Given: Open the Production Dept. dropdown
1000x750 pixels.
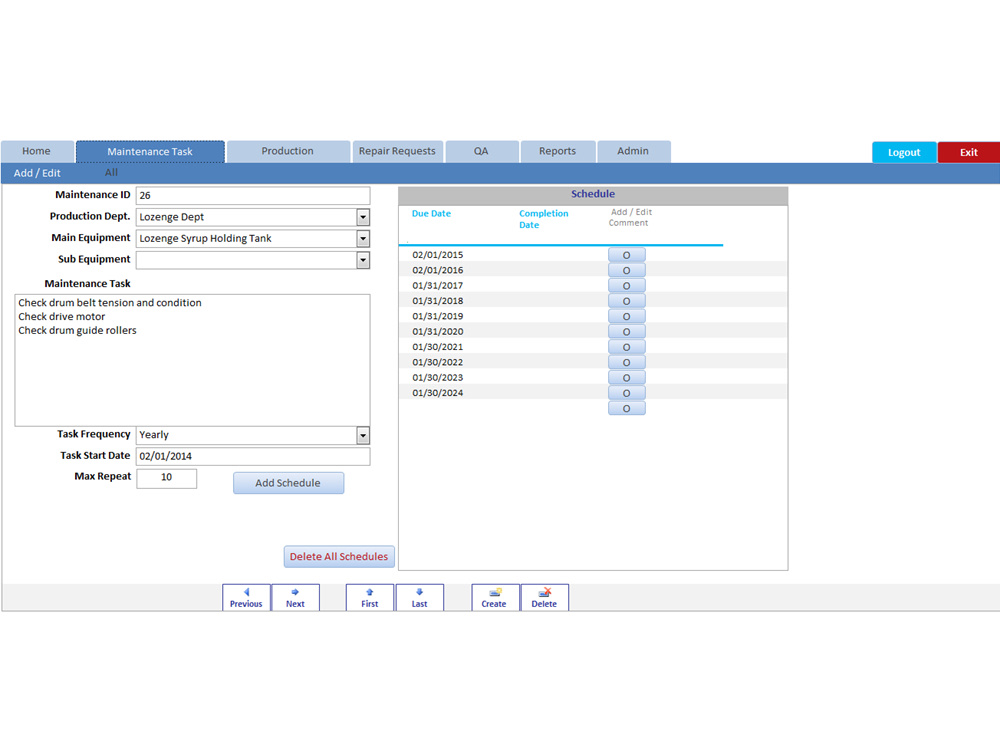Looking at the screenshot, I should coord(362,217).
